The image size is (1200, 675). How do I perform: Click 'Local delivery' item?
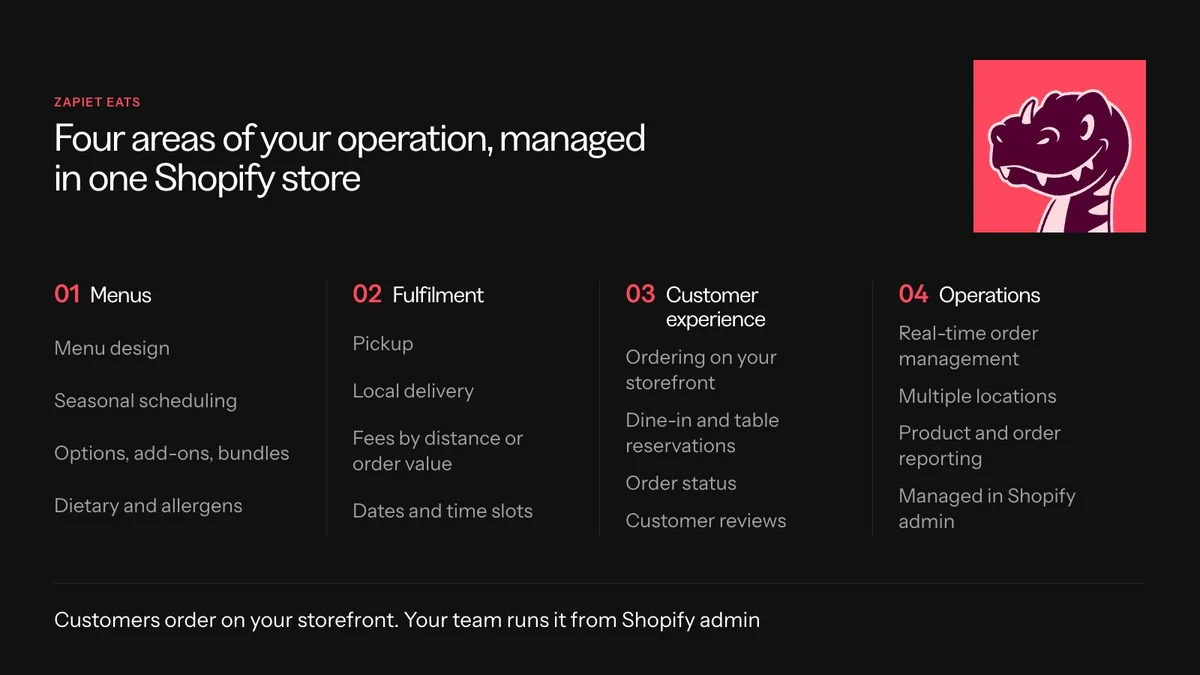(413, 391)
